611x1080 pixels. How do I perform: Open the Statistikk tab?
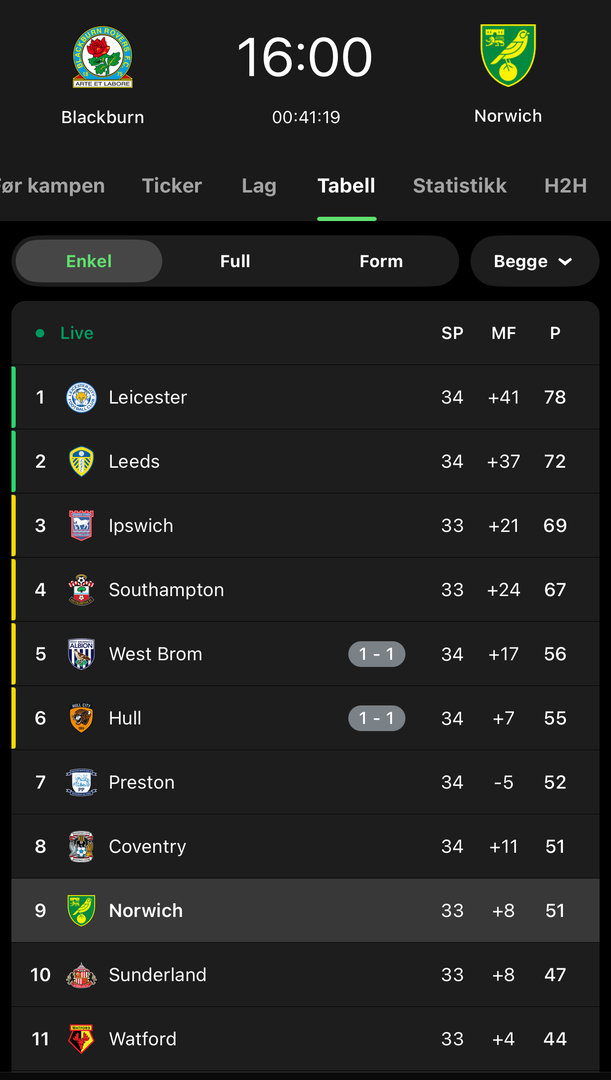(460, 186)
